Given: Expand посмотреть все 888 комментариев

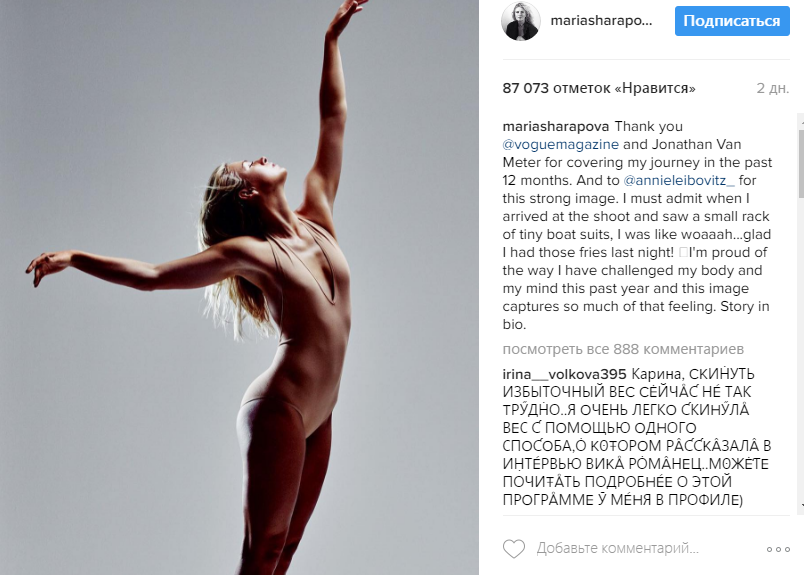Looking at the screenshot, I should point(623,349).
